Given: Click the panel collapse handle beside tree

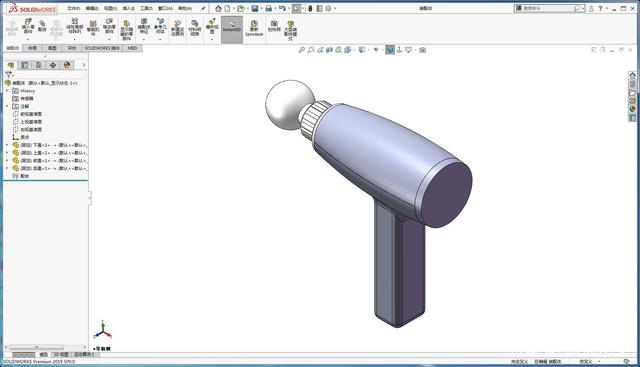Looking at the screenshot, I should click(x=90, y=198).
